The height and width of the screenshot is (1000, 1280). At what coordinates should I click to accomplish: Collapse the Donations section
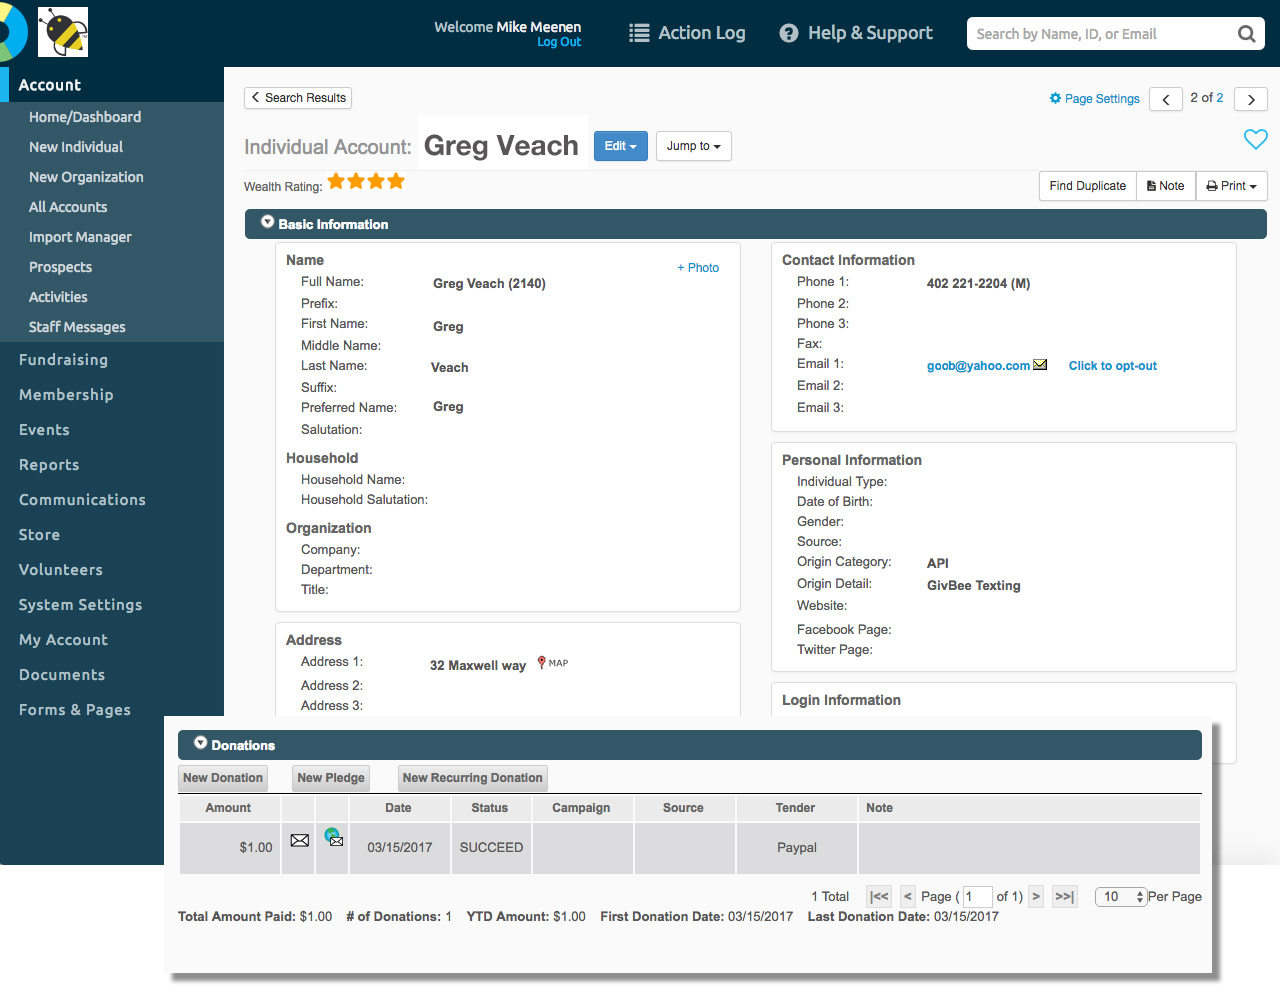[x=201, y=743]
